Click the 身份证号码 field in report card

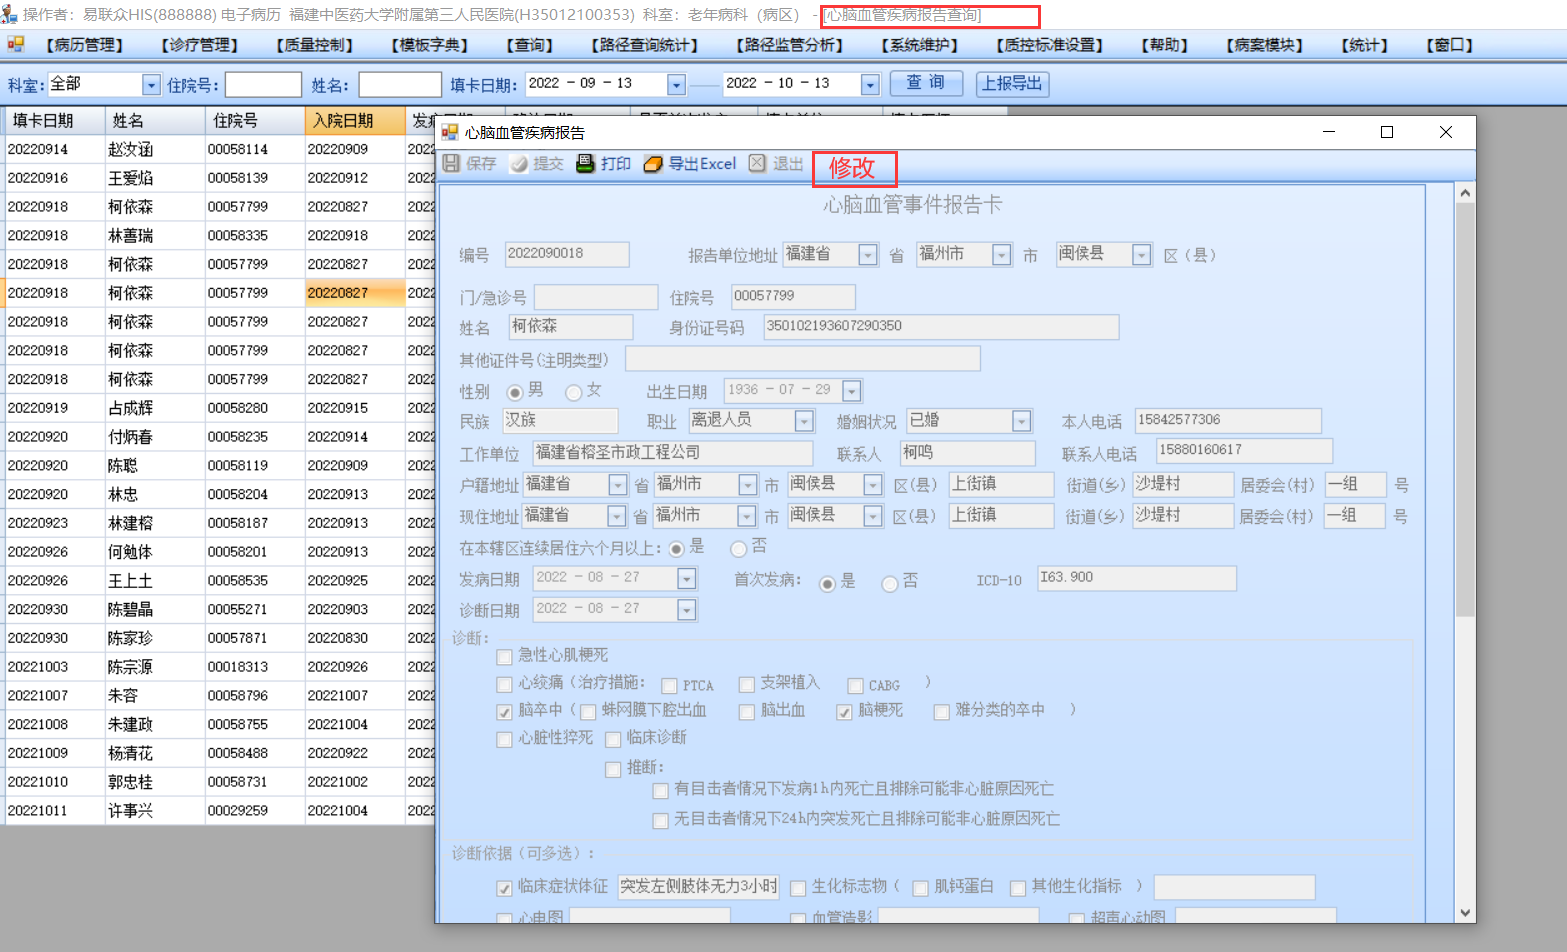pos(941,327)
